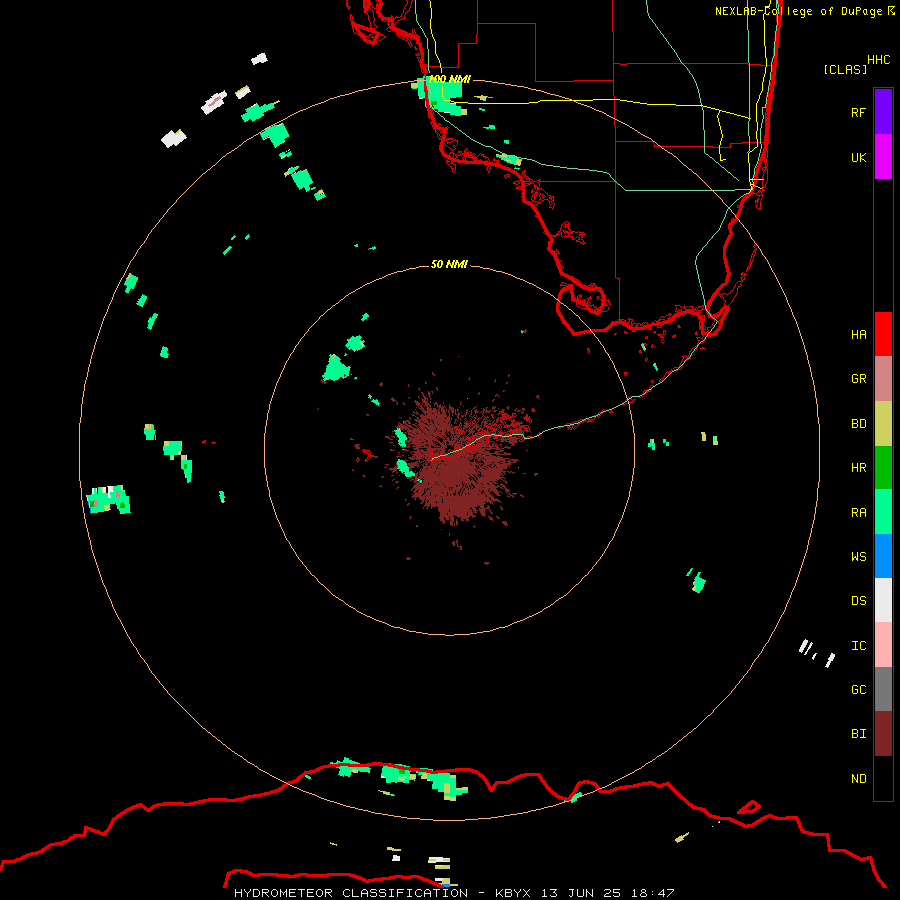This screenshot has height=900, width=900.
Task: Click the [CLAS] units label
Action: 845,69
